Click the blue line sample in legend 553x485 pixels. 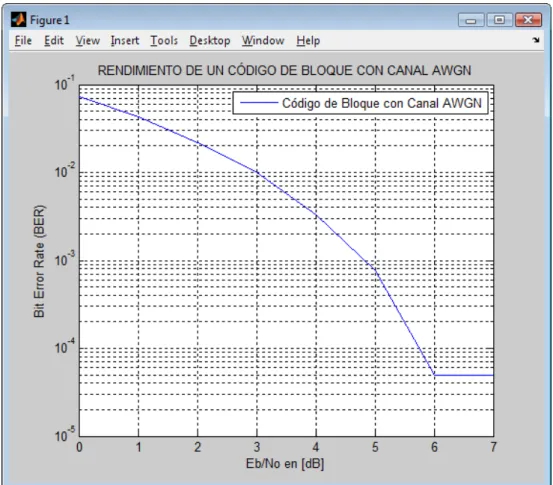[x=259, y=103]
